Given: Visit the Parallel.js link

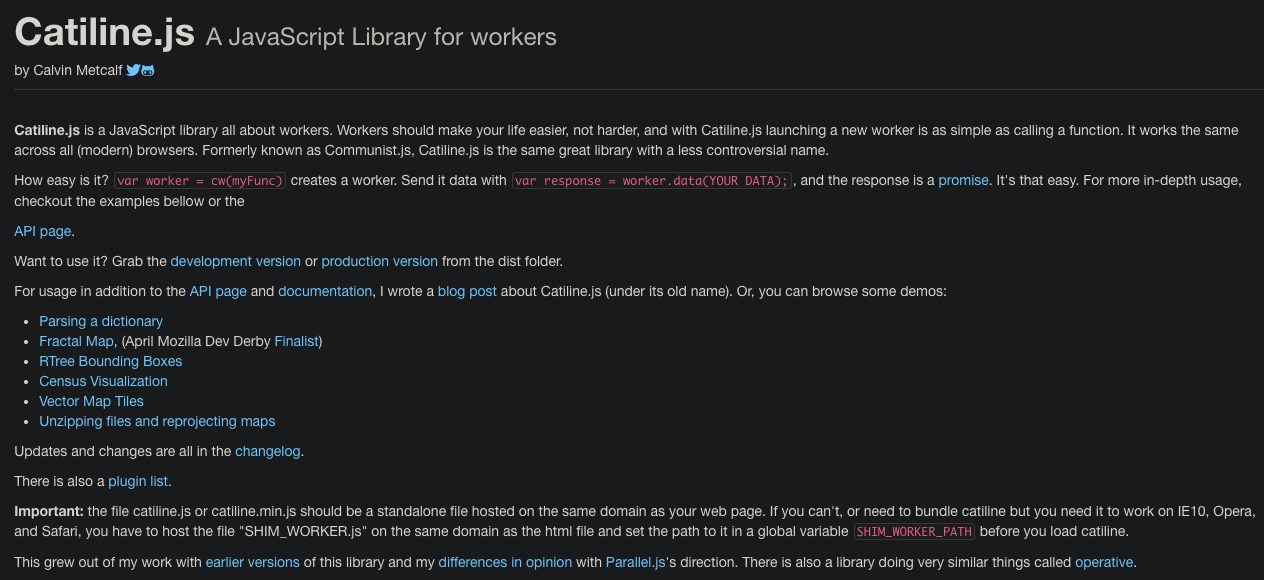Looking at the screenshot, I should (x=636, y=562).
